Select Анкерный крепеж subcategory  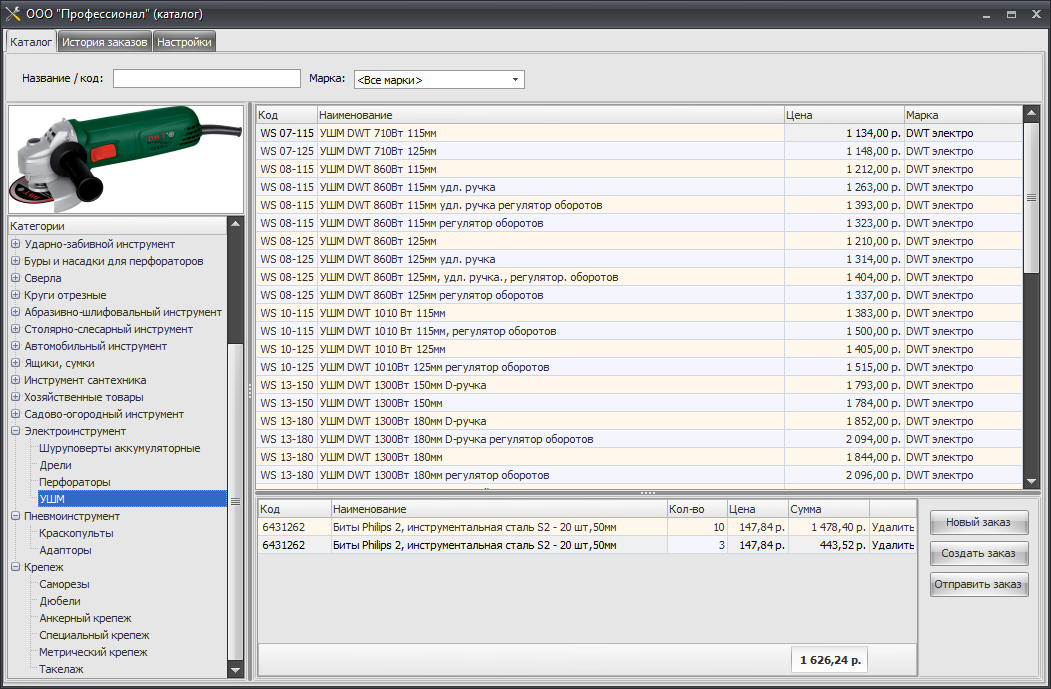85,618
